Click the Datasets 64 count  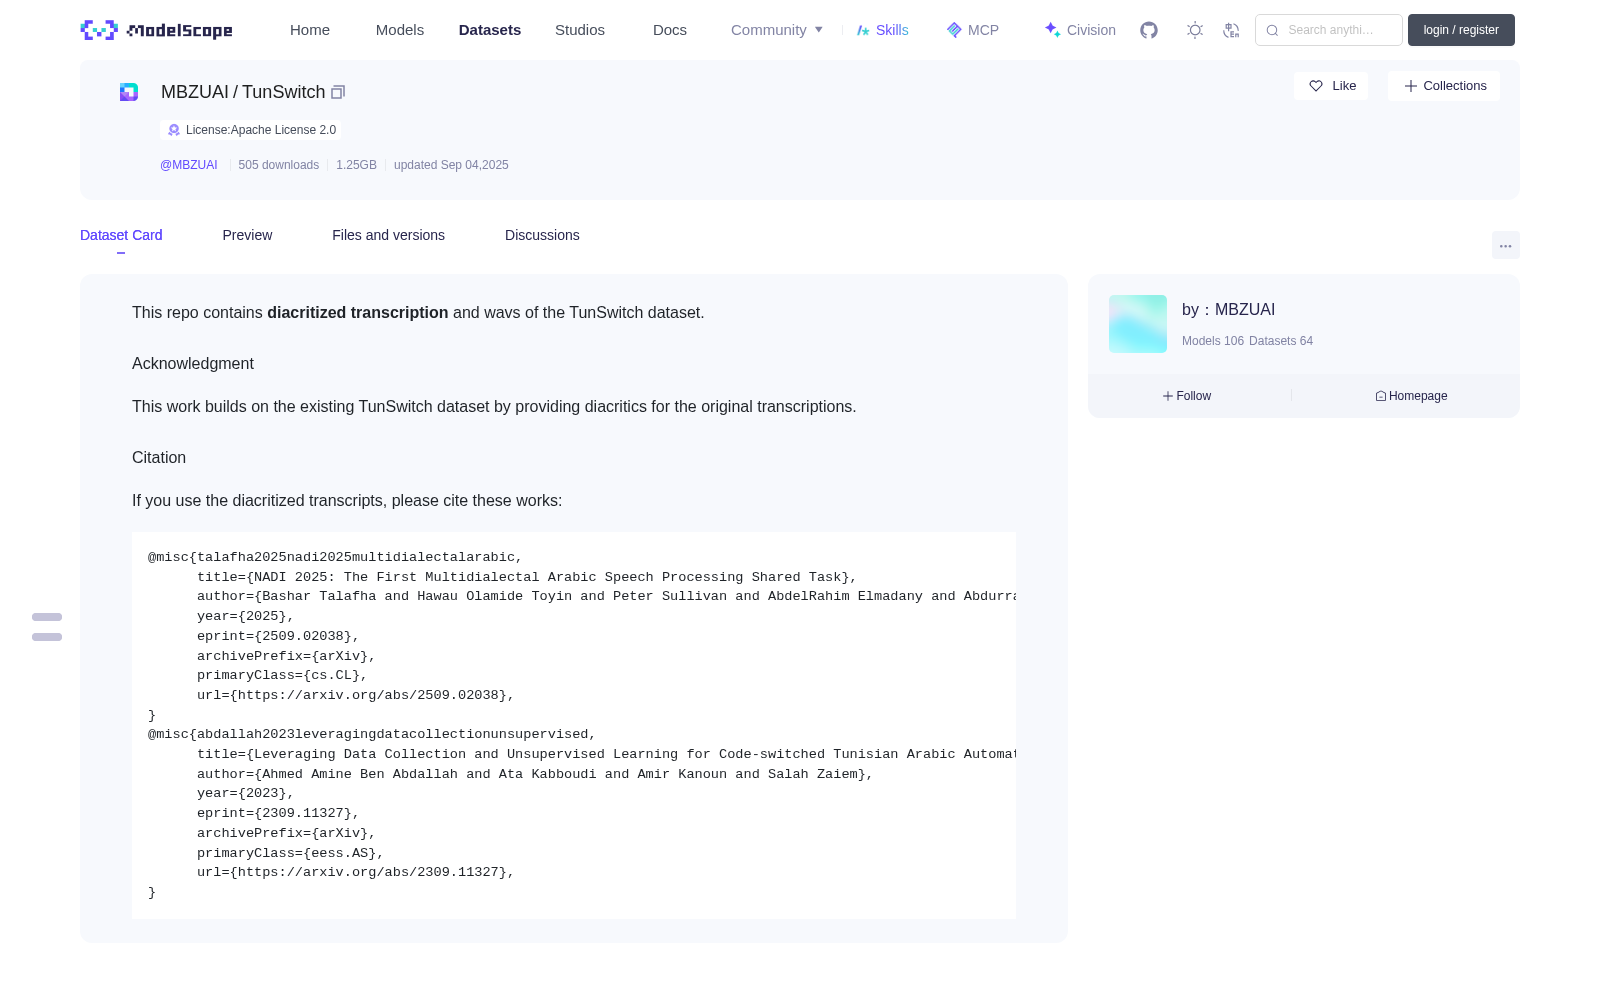pos(1281,341)
